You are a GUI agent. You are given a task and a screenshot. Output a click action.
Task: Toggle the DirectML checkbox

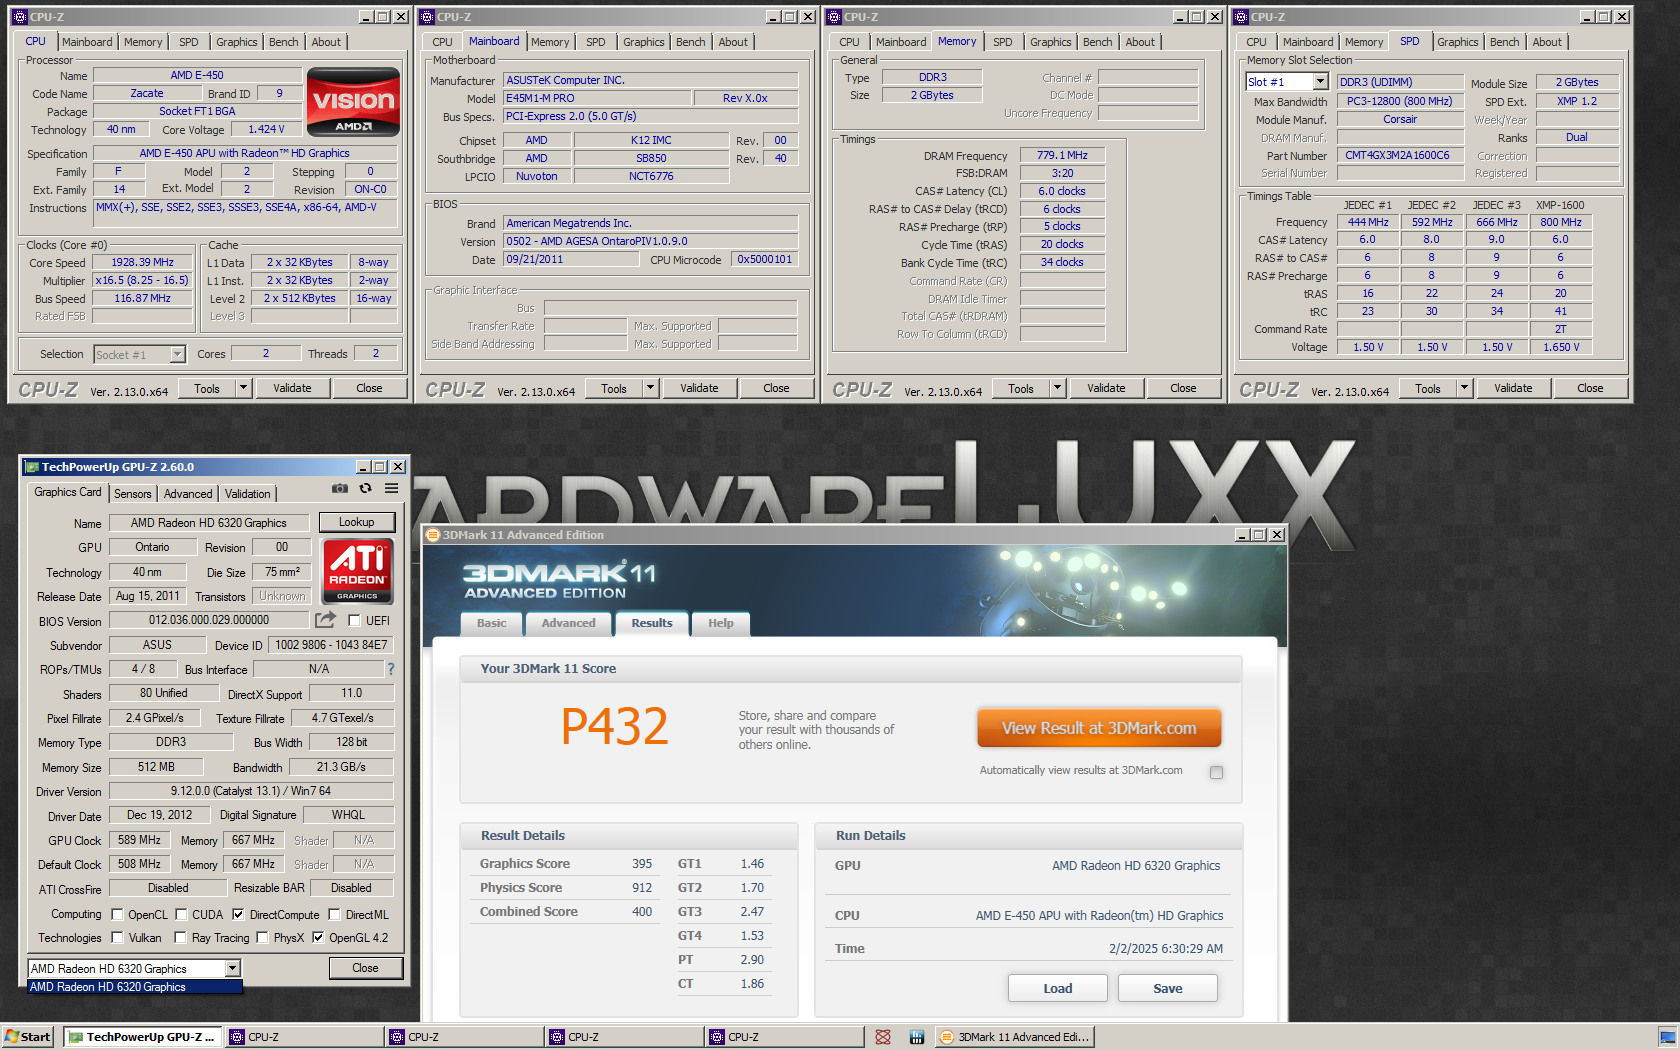[334, 914]
